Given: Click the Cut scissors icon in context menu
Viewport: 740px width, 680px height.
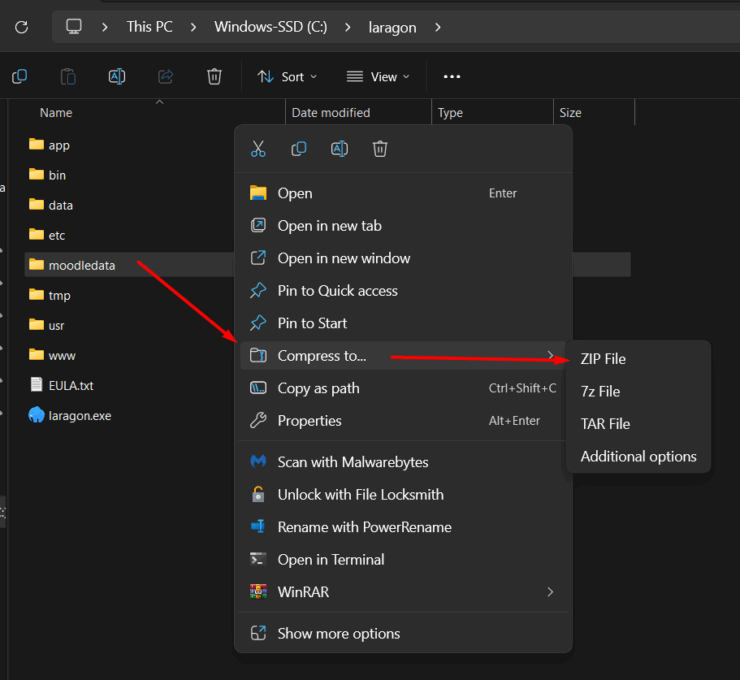Looking at the screenshot, I should (x=258, y=149).
